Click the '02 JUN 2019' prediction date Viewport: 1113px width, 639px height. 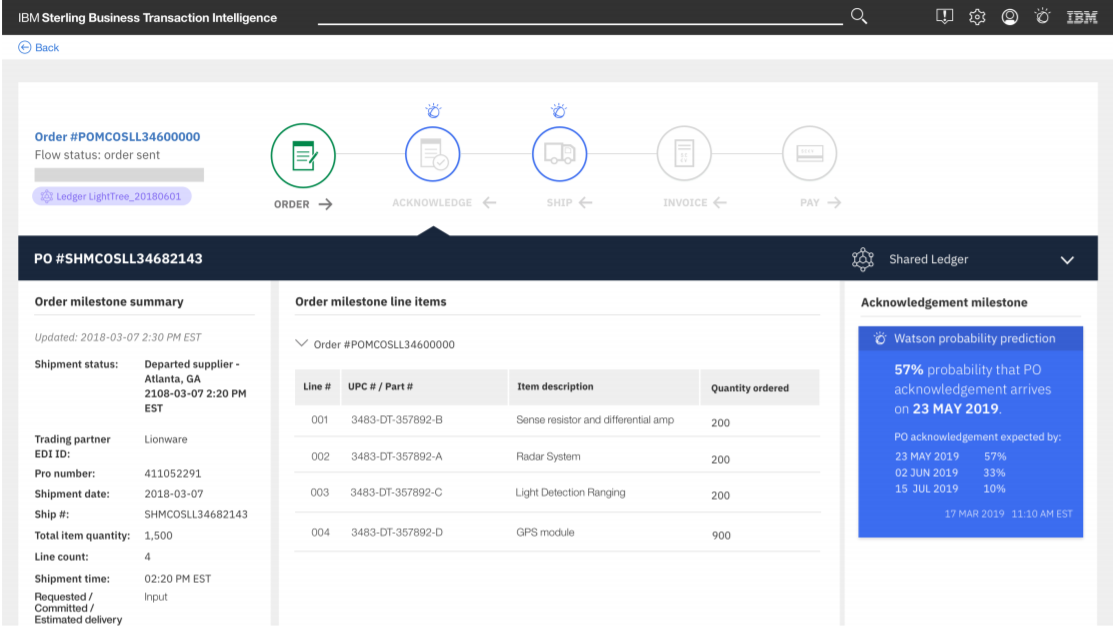coord(926,473)
